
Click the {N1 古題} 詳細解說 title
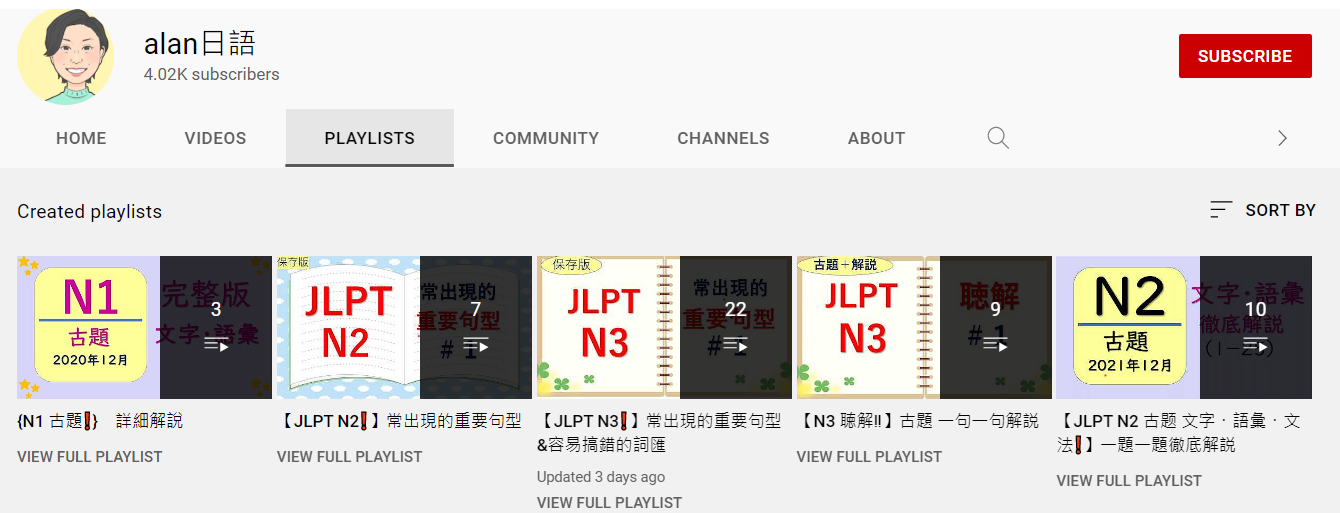[x=100, y=421]
